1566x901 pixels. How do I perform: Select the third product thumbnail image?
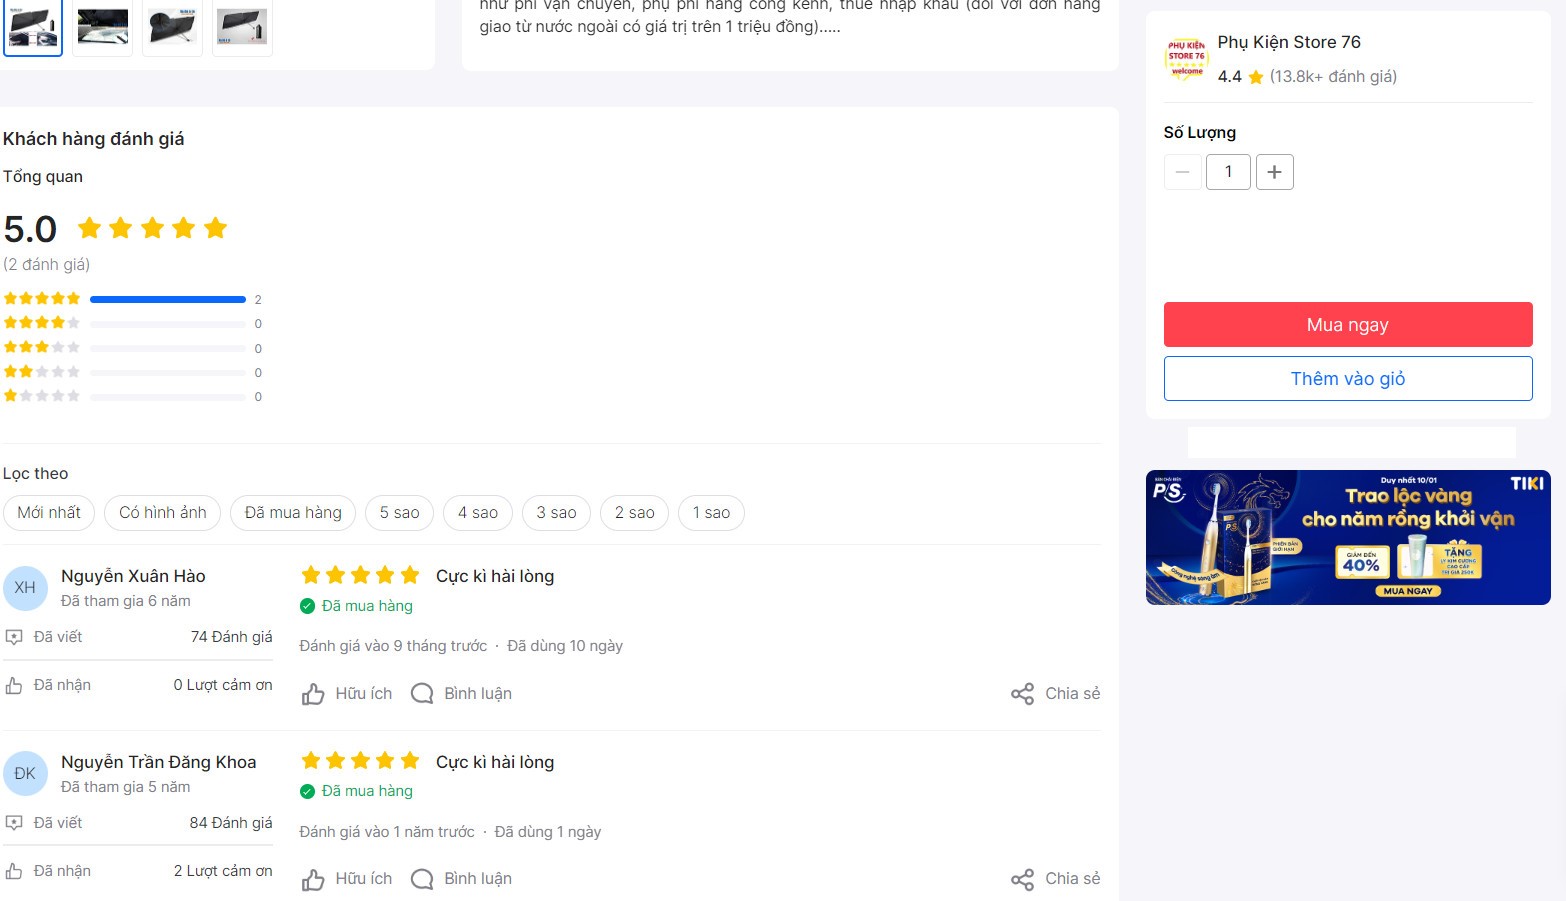click(x=172, y=26)
